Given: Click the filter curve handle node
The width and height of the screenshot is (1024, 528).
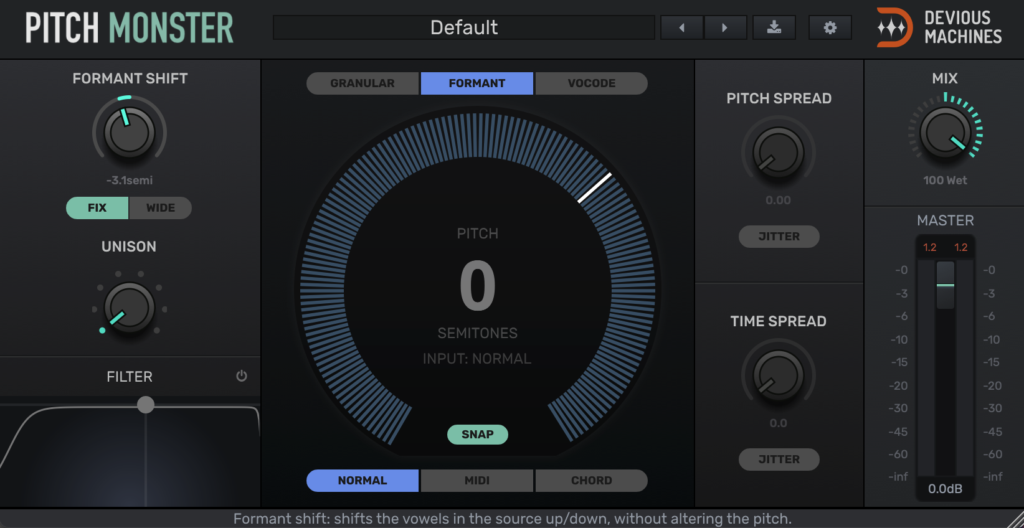Looking at the screenshot, I should click(146, 404).
